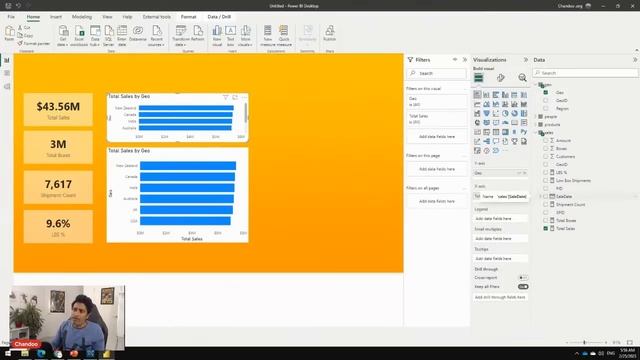Select the 9.6% LBS card
The height and width of the screenshot is (360, 640).
(x=58, y=227)
